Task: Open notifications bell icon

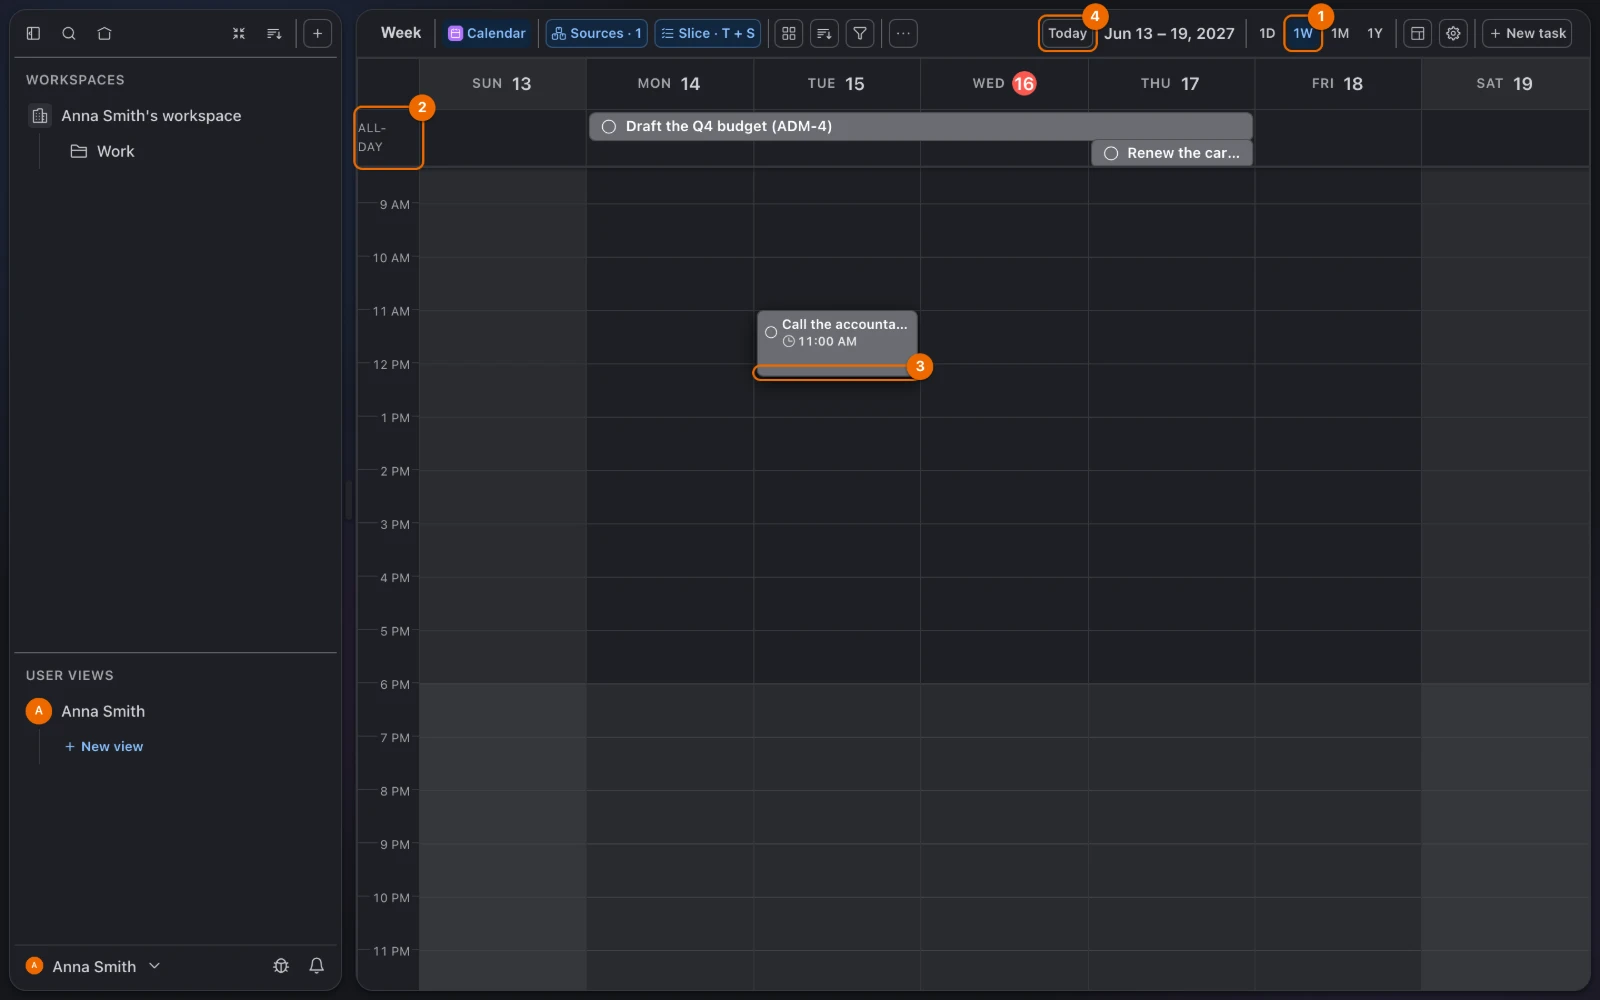Action: (x=316, y=966)
